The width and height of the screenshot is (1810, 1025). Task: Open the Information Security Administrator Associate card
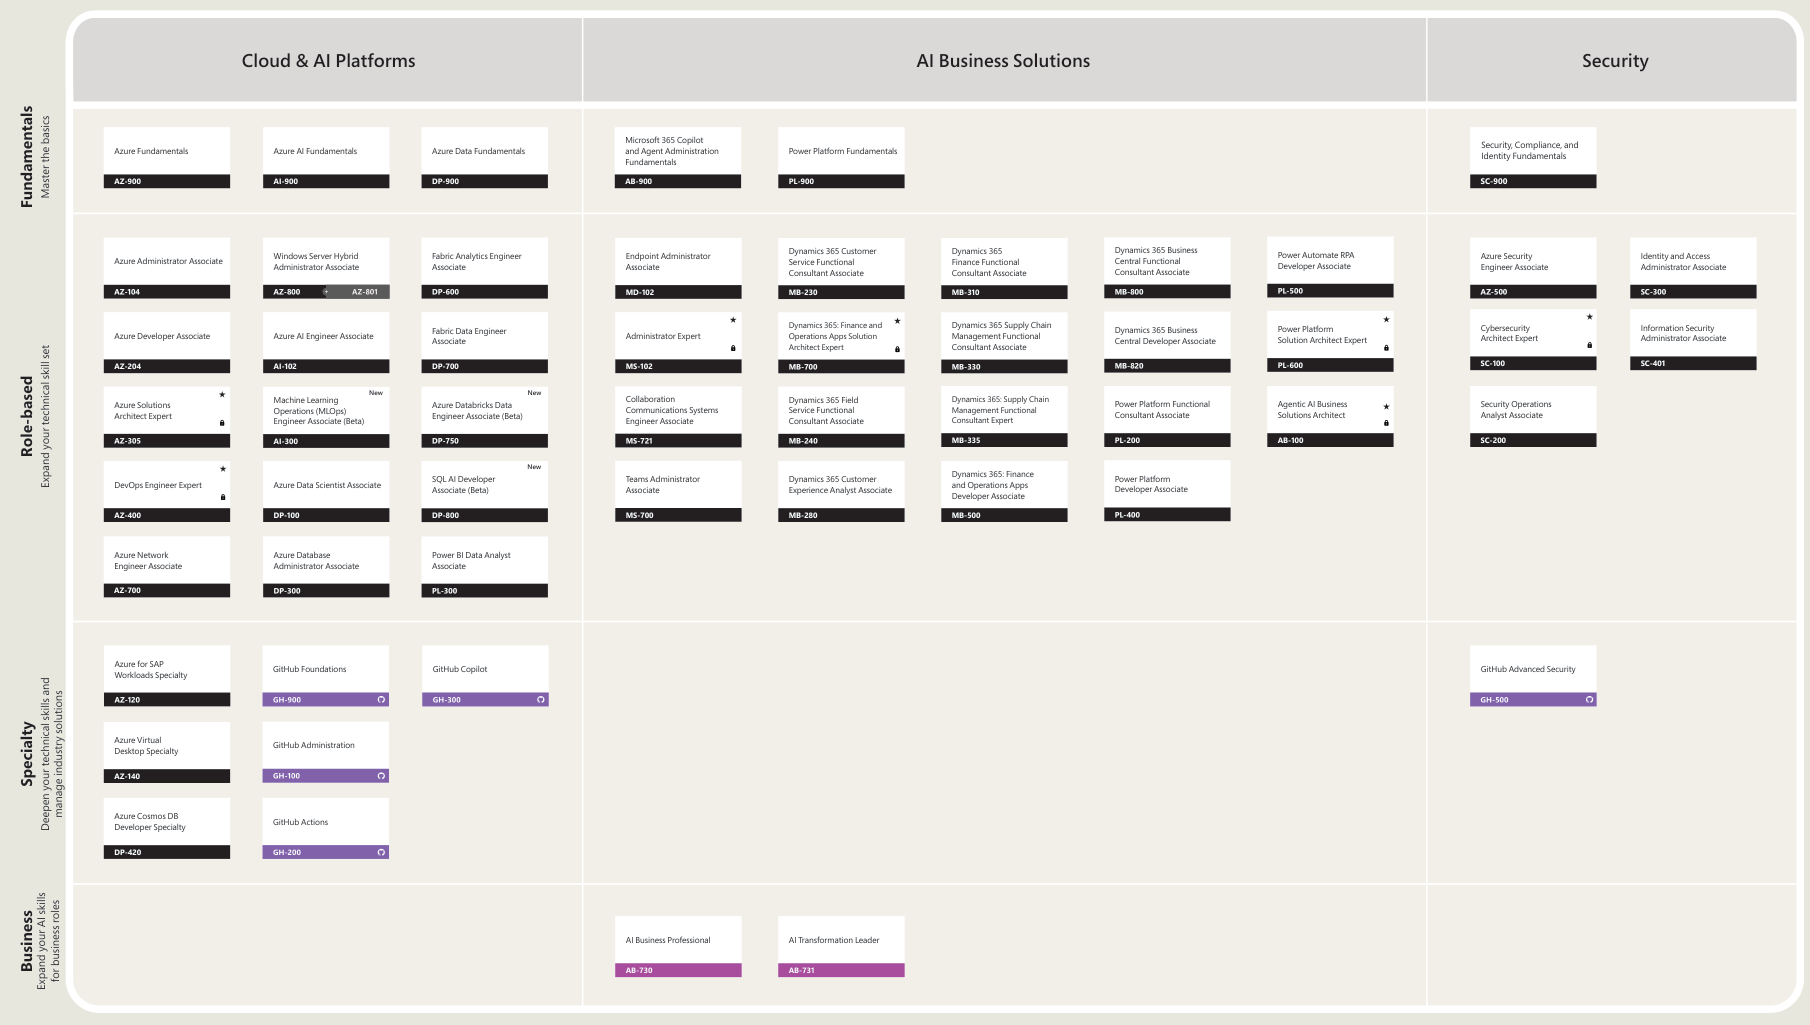1693,340
